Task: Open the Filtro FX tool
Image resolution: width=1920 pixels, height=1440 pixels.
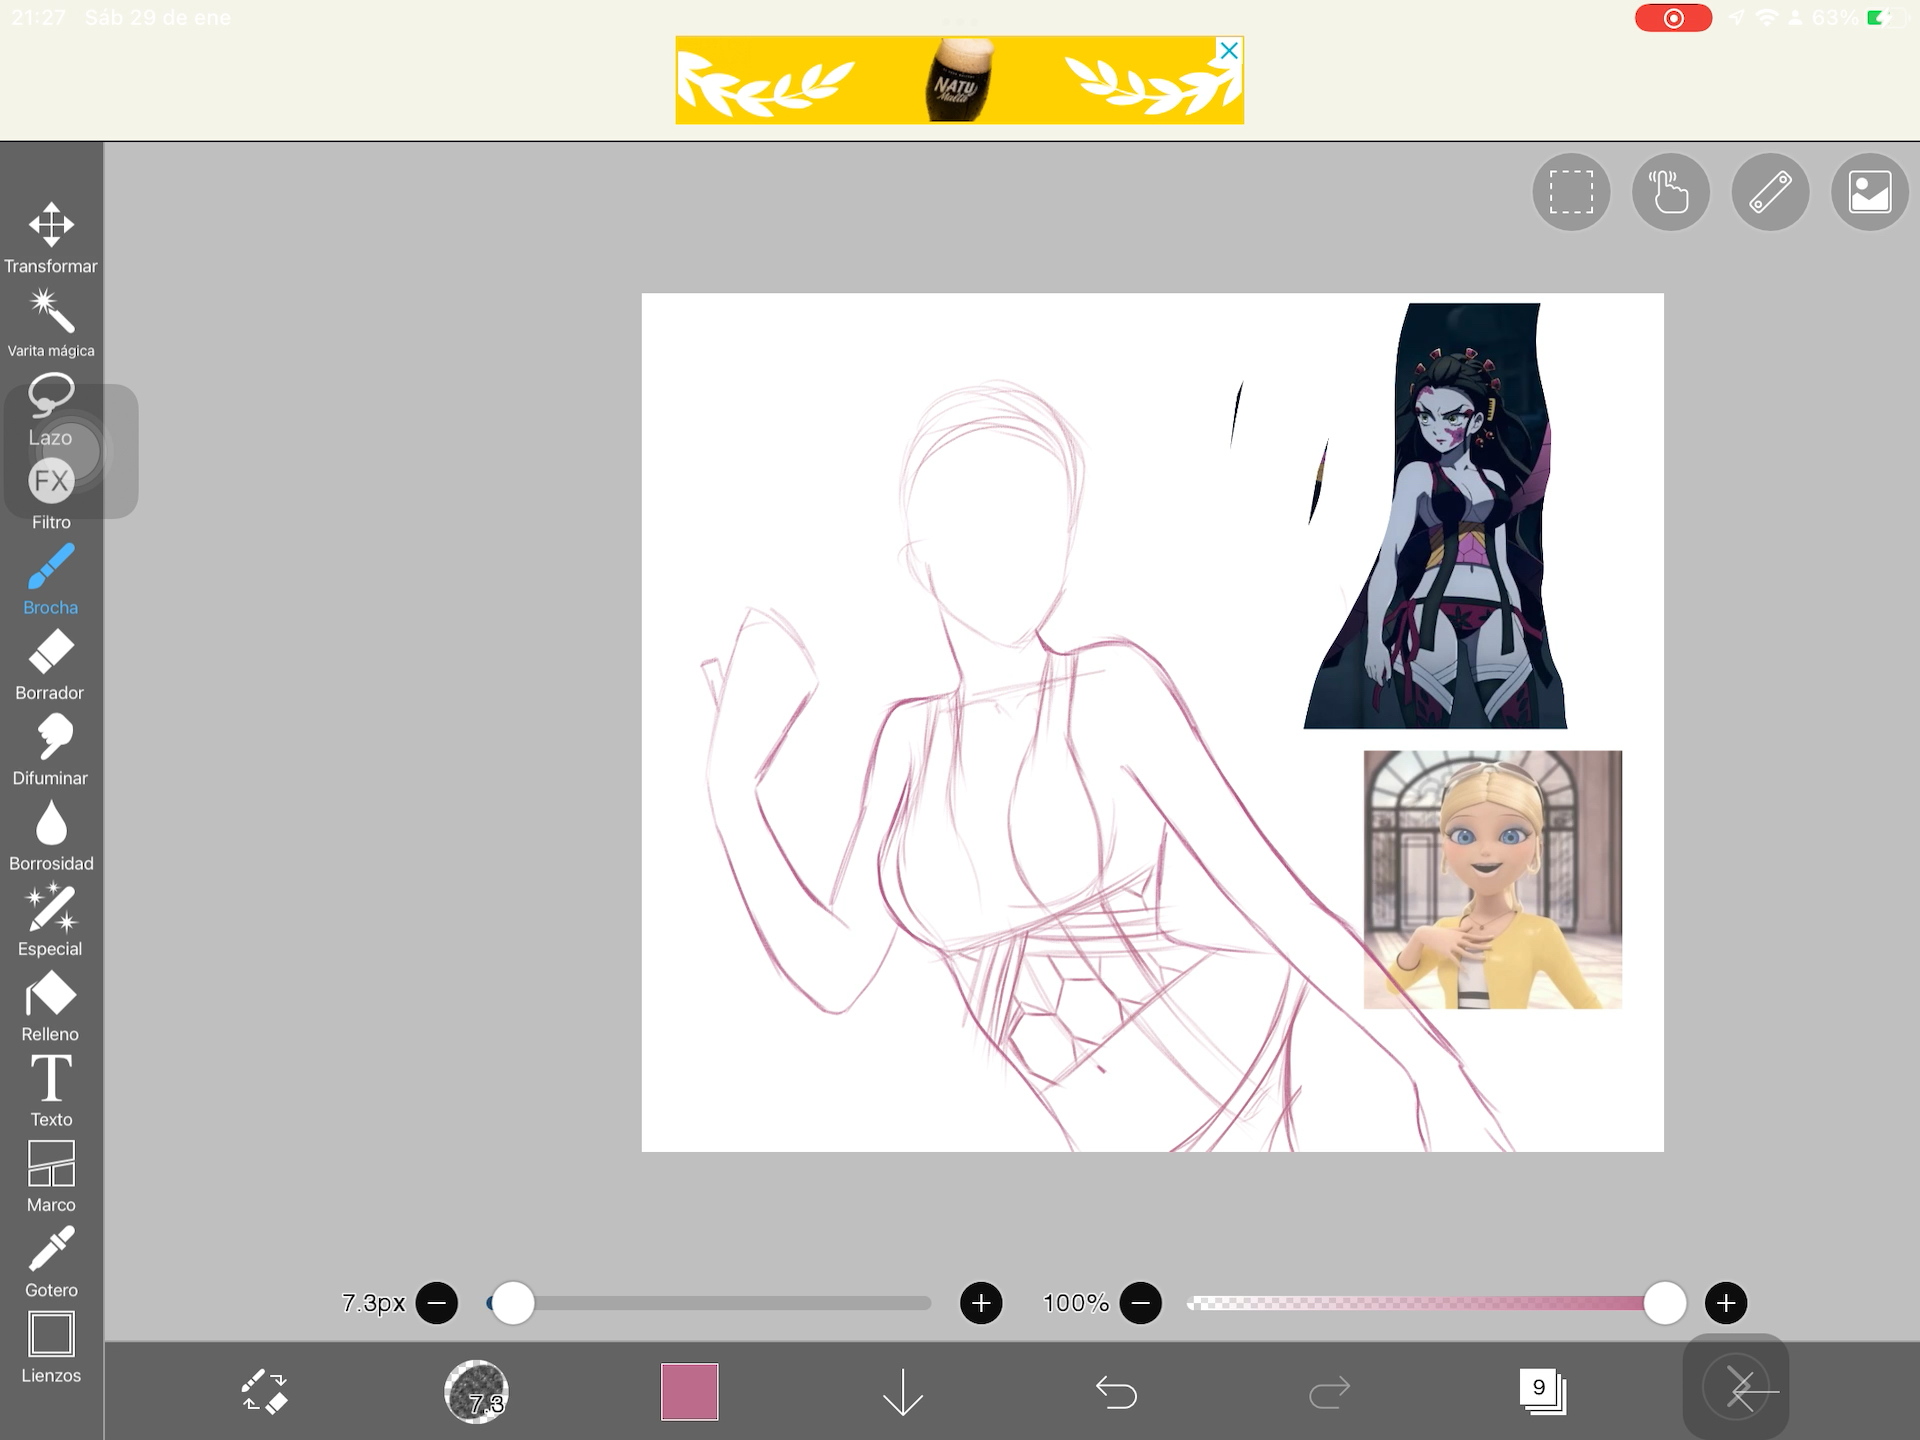Action: point(51,495)
